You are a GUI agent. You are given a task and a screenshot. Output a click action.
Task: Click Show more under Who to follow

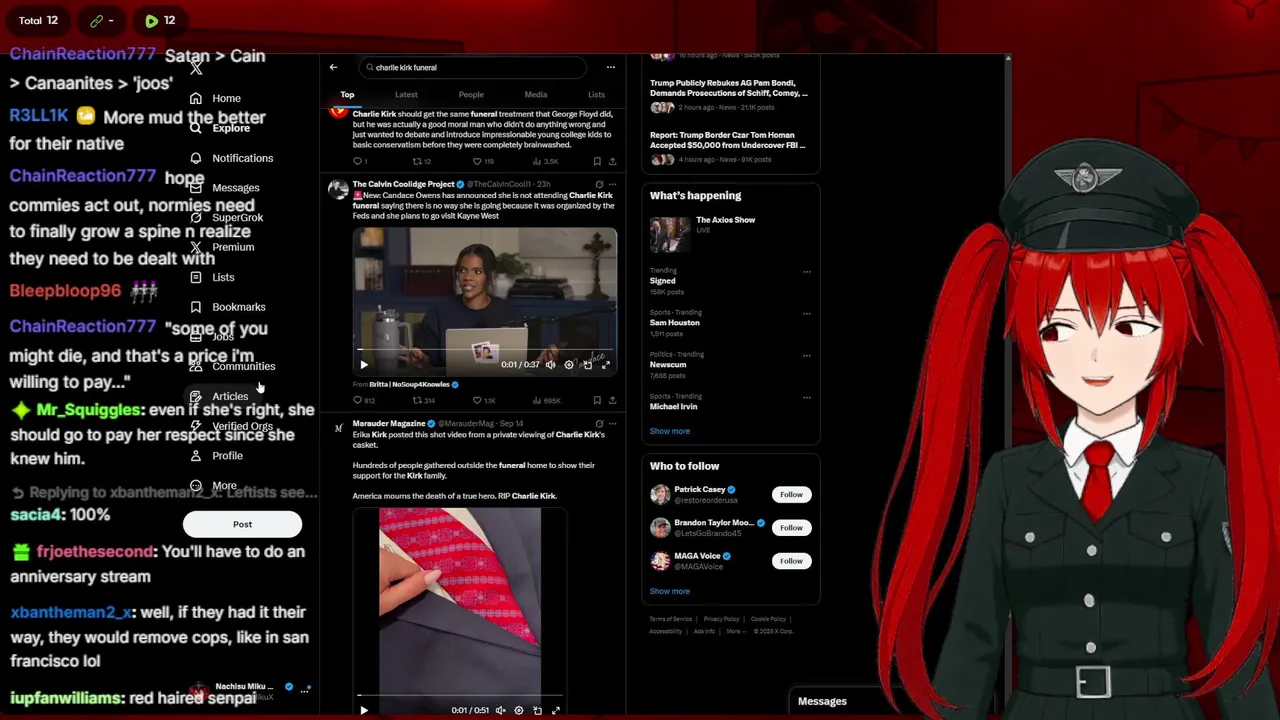click(670, 591)
